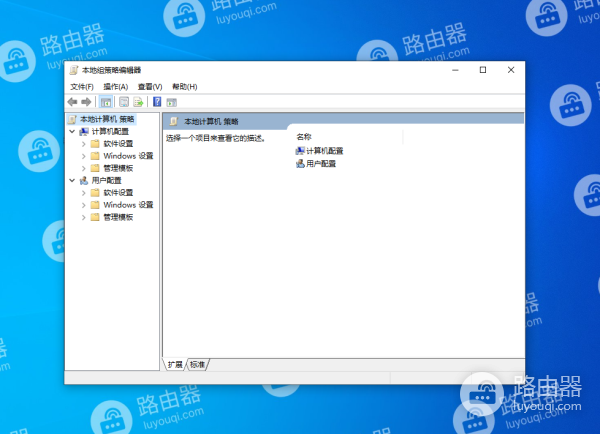
Task: Open the 文件(F) menu
Action: (x=82, y=87)
